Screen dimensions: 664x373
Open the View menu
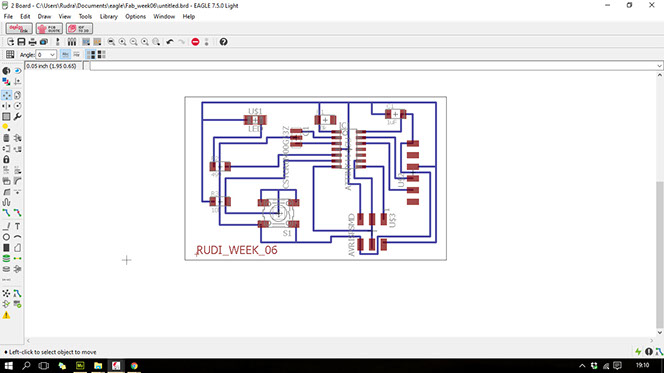[x=64, y=17]
